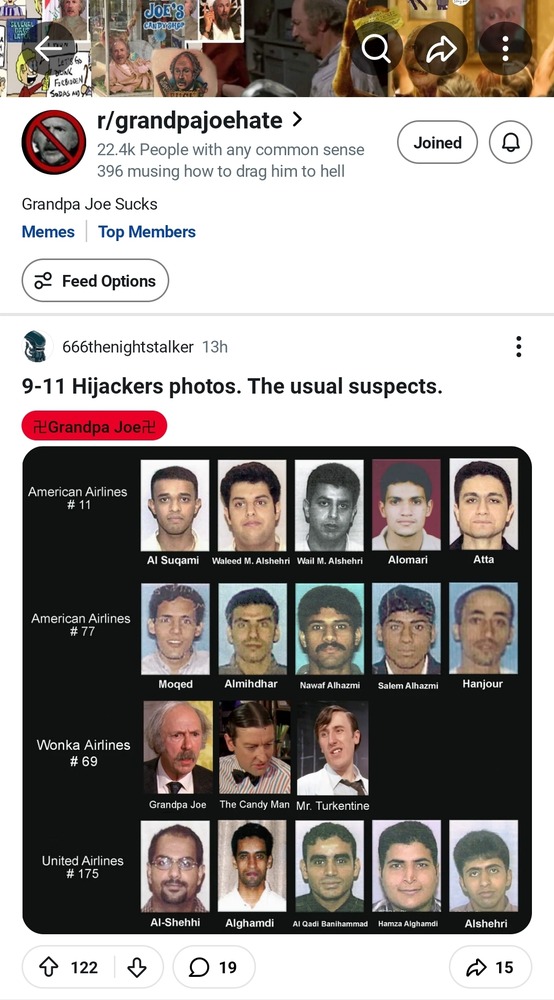Share the post with 15 shares button
554x1000 pixels.
click(x=490, y=967)
